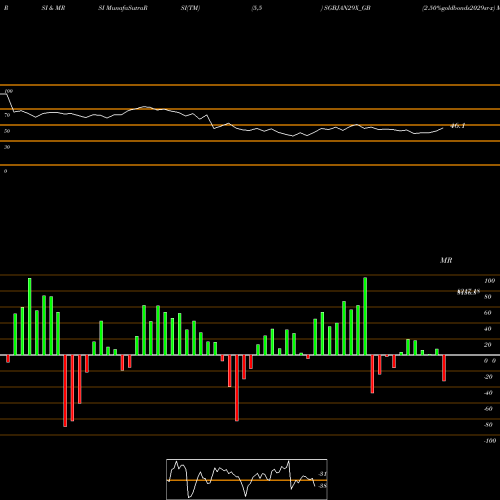Viewport: 500px width, 500px height.
Task: Click the 'SI(TM)' header label
Action: tap(190, 8)
